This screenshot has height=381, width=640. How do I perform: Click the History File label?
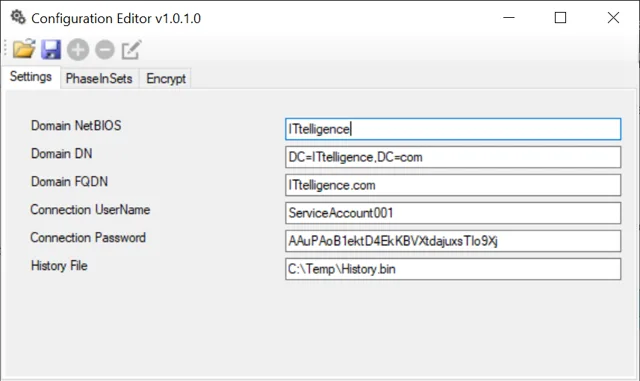pyautogui.click(x=59, y=266)
